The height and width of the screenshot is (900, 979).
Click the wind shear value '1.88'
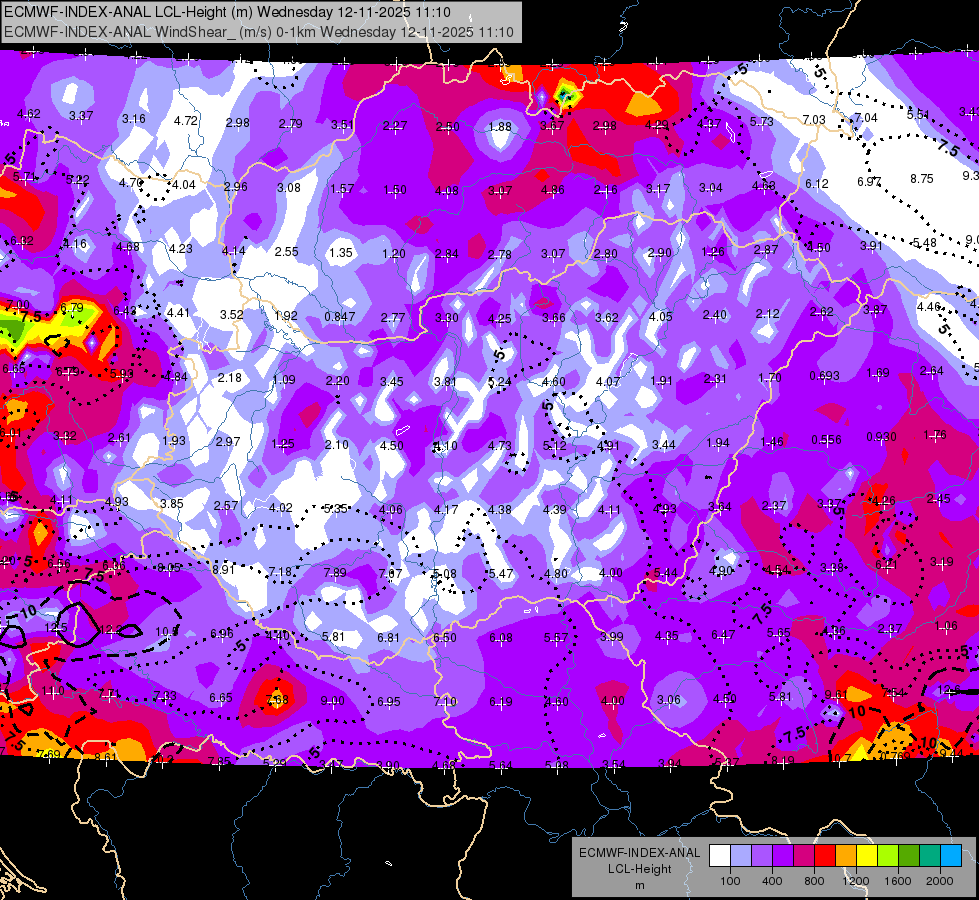[x=499, y=126]
